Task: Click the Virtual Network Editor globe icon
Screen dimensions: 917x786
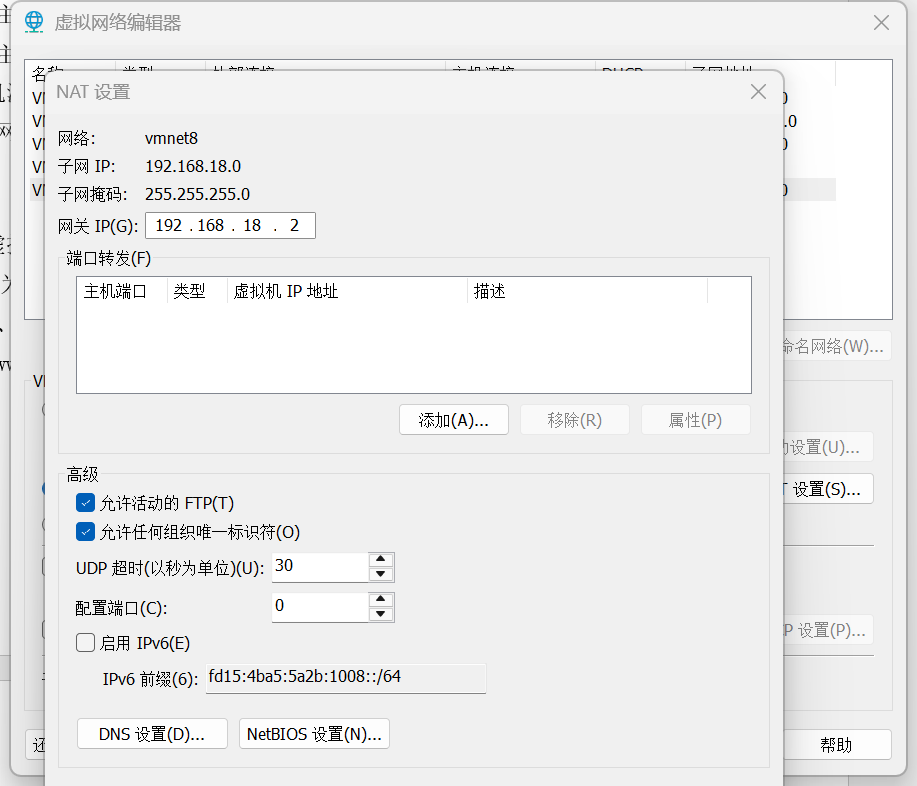Action: tap(34, 22)
